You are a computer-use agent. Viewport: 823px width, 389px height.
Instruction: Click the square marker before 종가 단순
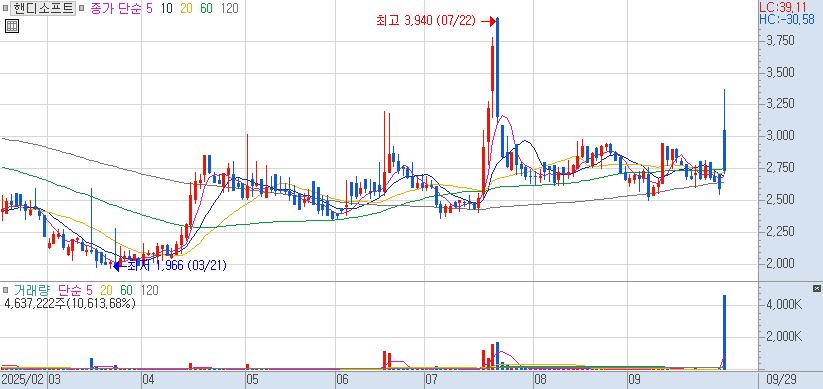81,8
